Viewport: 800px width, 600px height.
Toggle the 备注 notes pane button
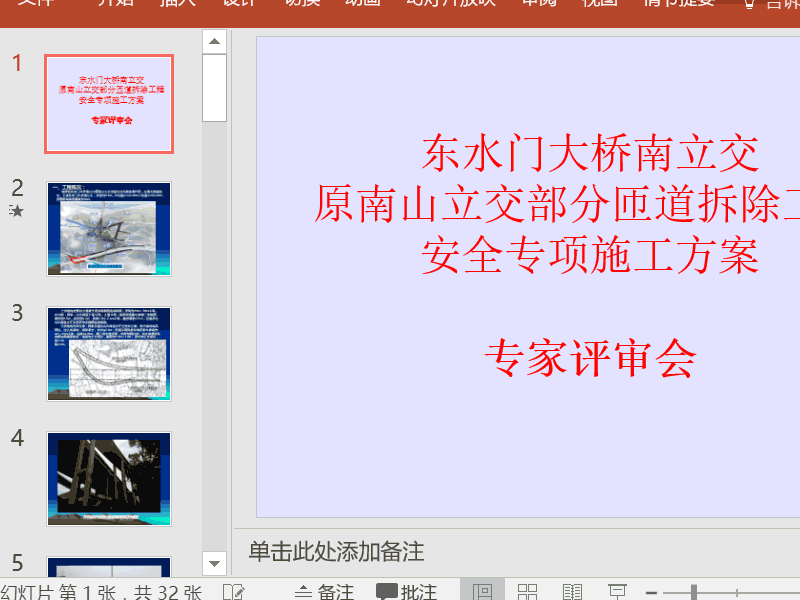pos(324,592)
